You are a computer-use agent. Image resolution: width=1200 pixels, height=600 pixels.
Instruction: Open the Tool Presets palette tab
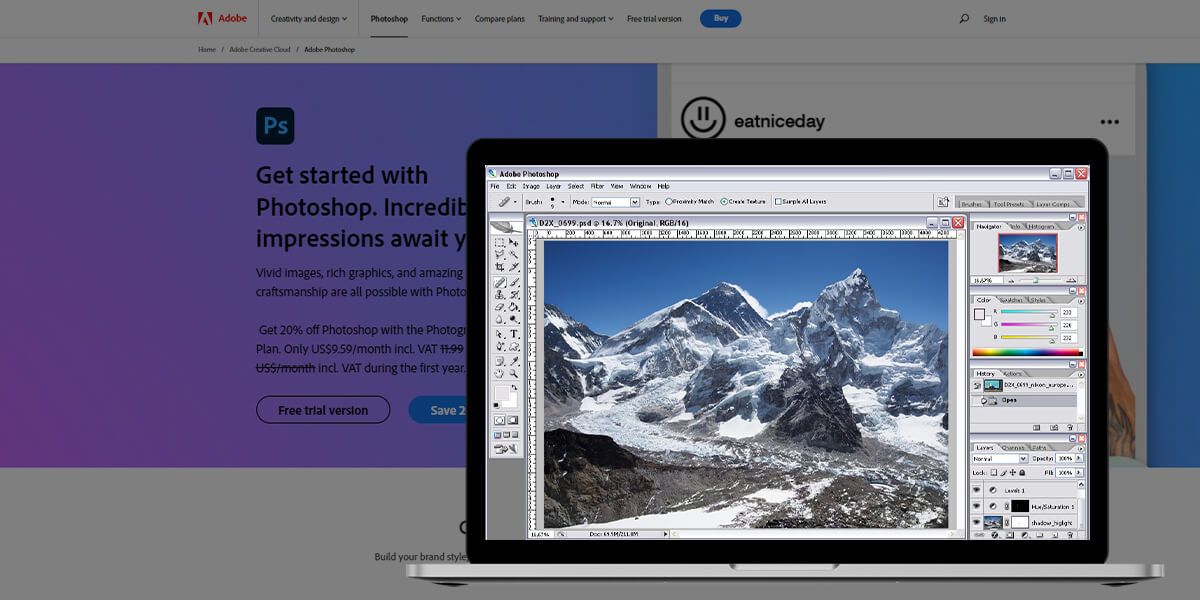click(x=1008, y=204)
